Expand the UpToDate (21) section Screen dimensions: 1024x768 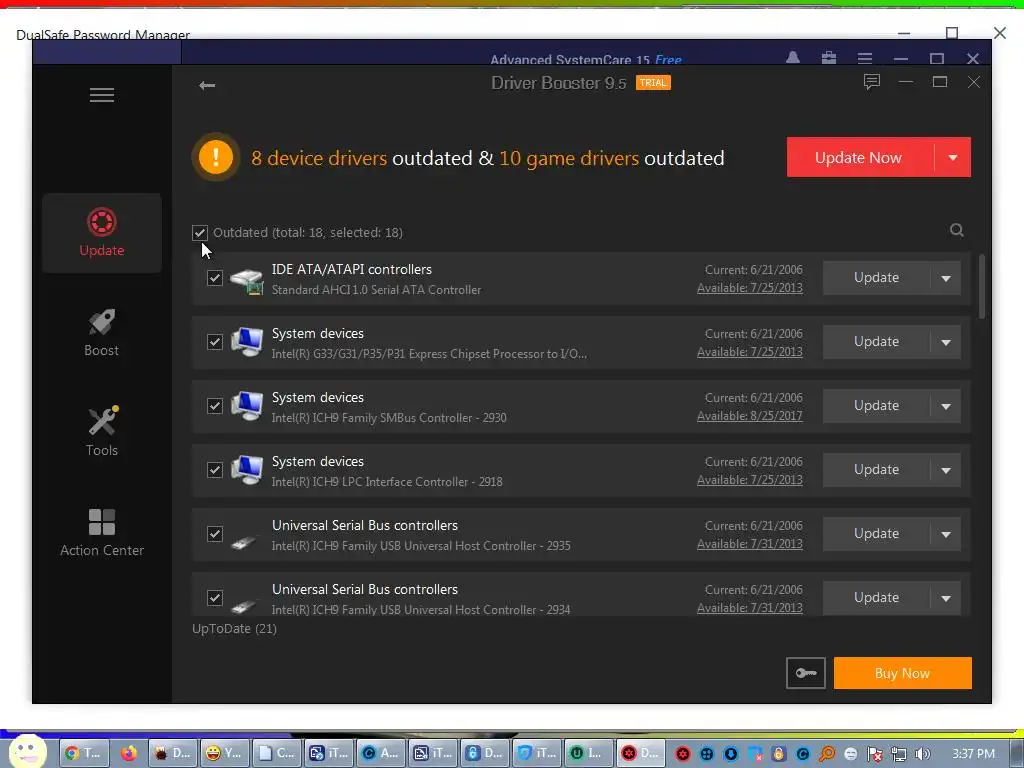(234, 629)
